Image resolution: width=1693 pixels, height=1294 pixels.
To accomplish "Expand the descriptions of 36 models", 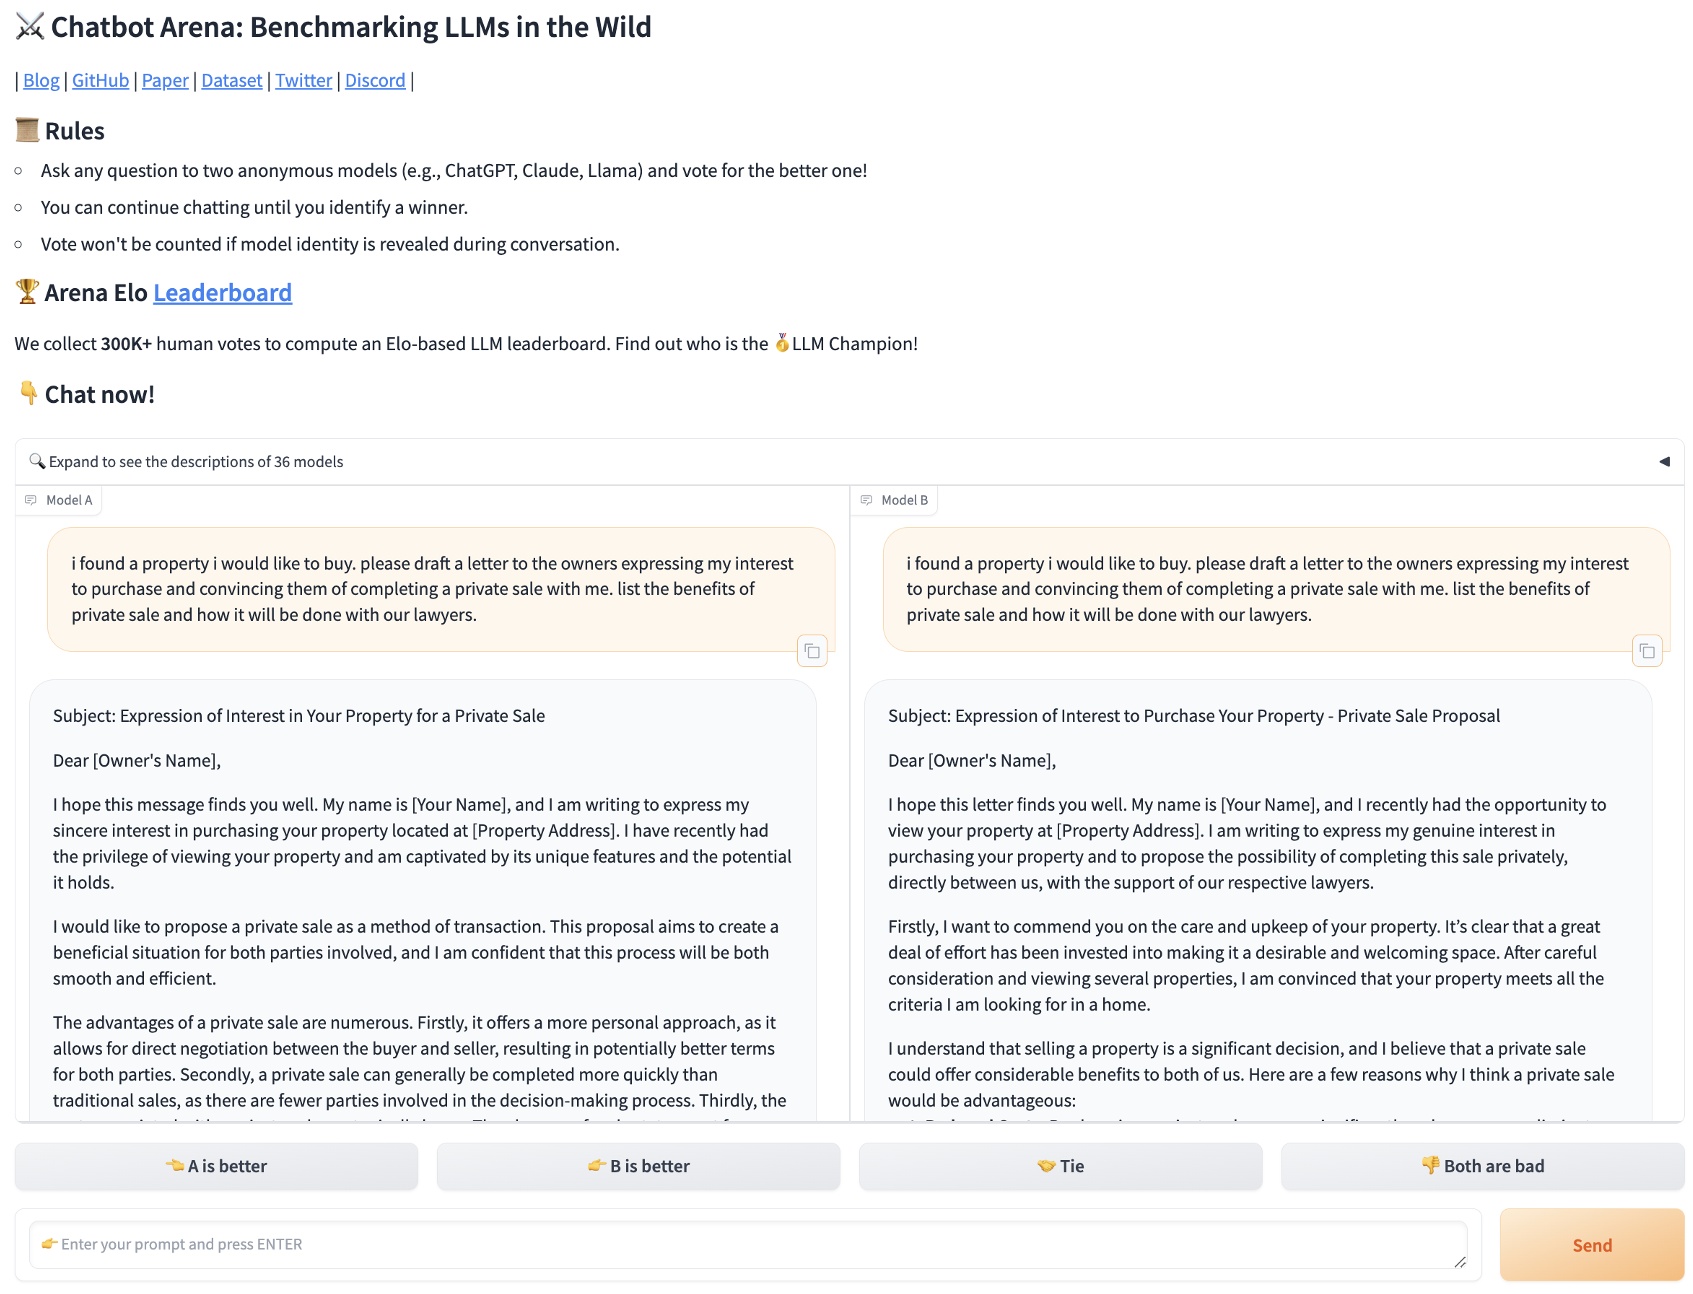I will [196, 462].
